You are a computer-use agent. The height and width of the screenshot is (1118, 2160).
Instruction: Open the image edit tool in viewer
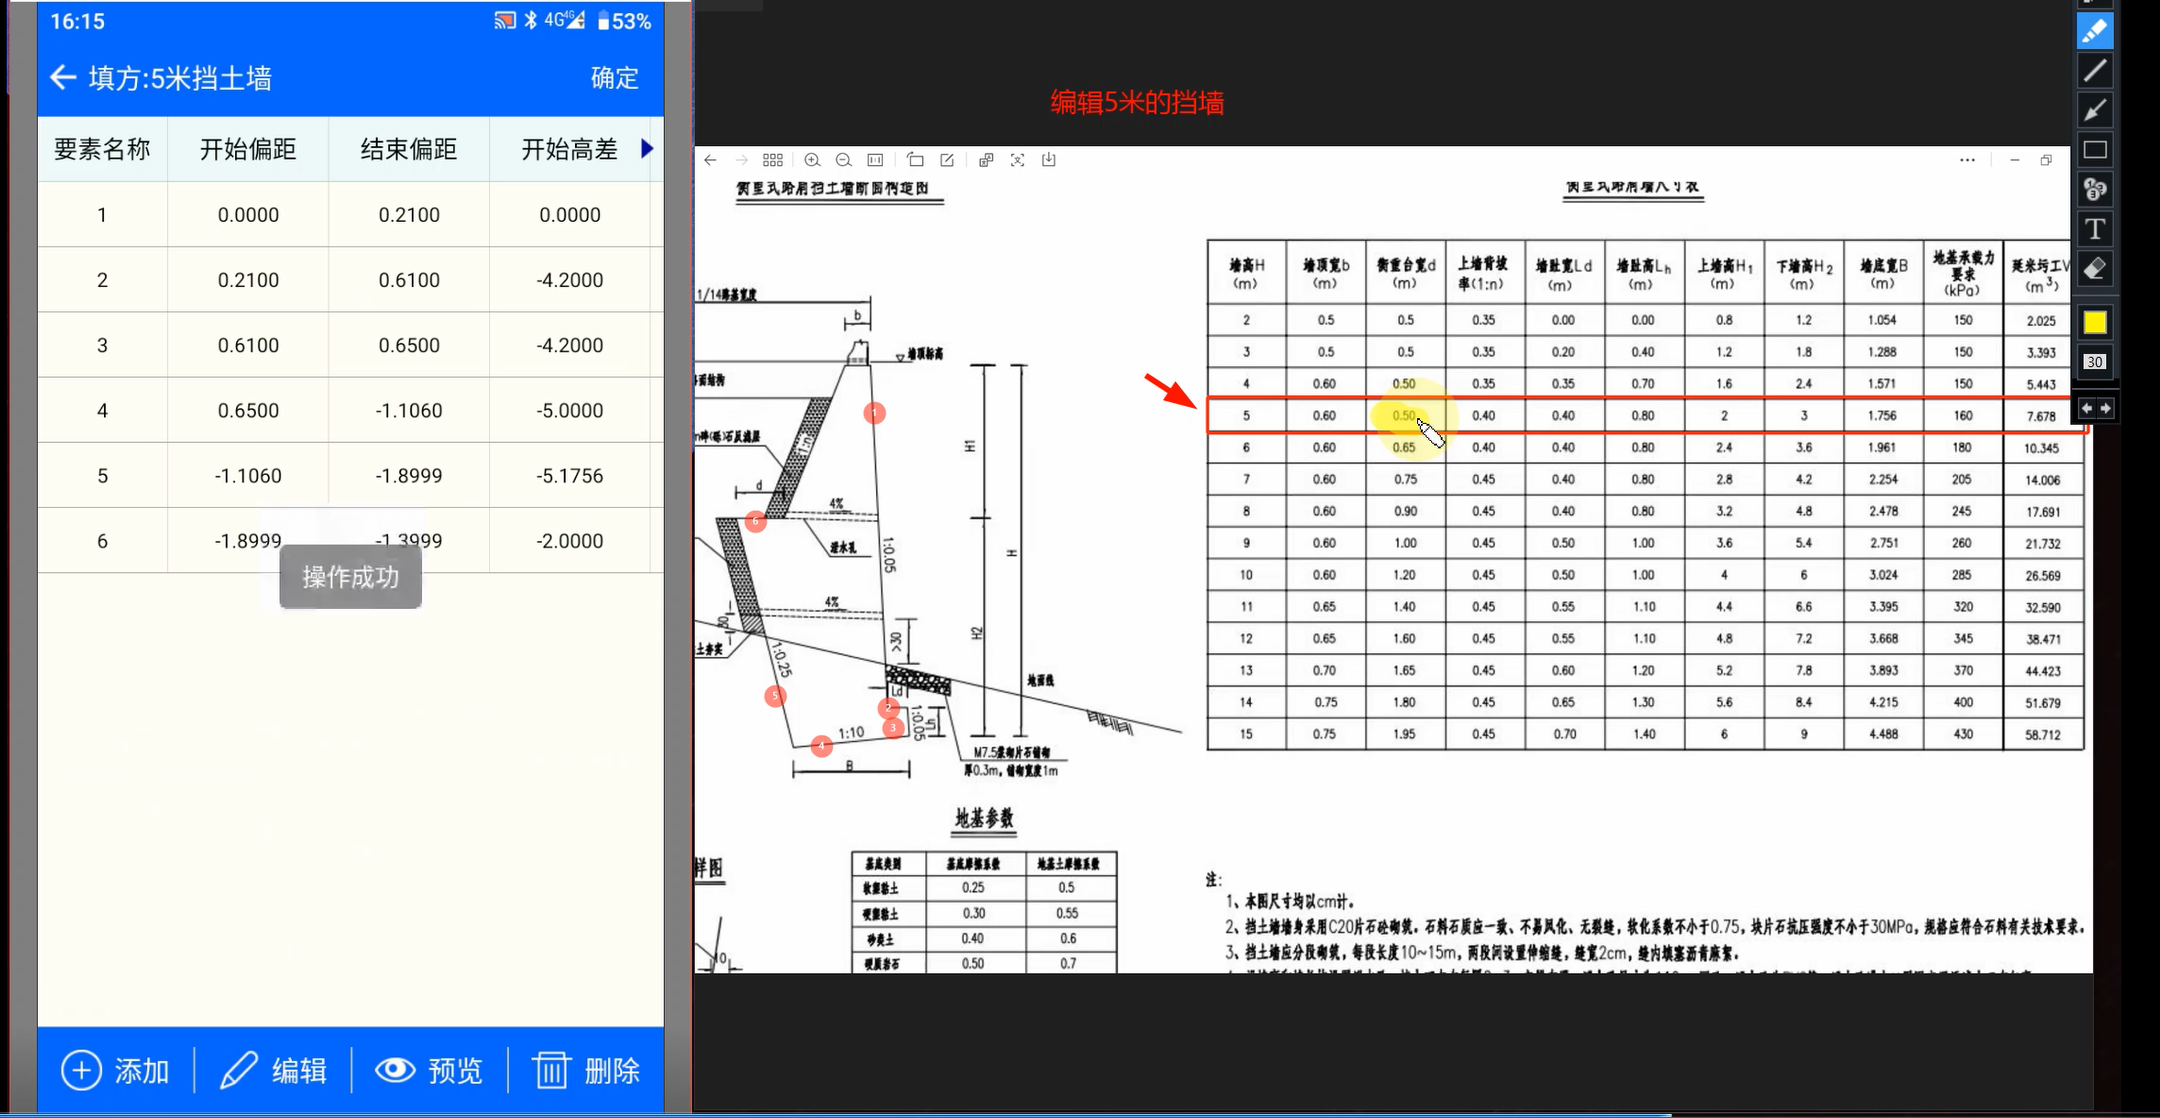[947, 160]
